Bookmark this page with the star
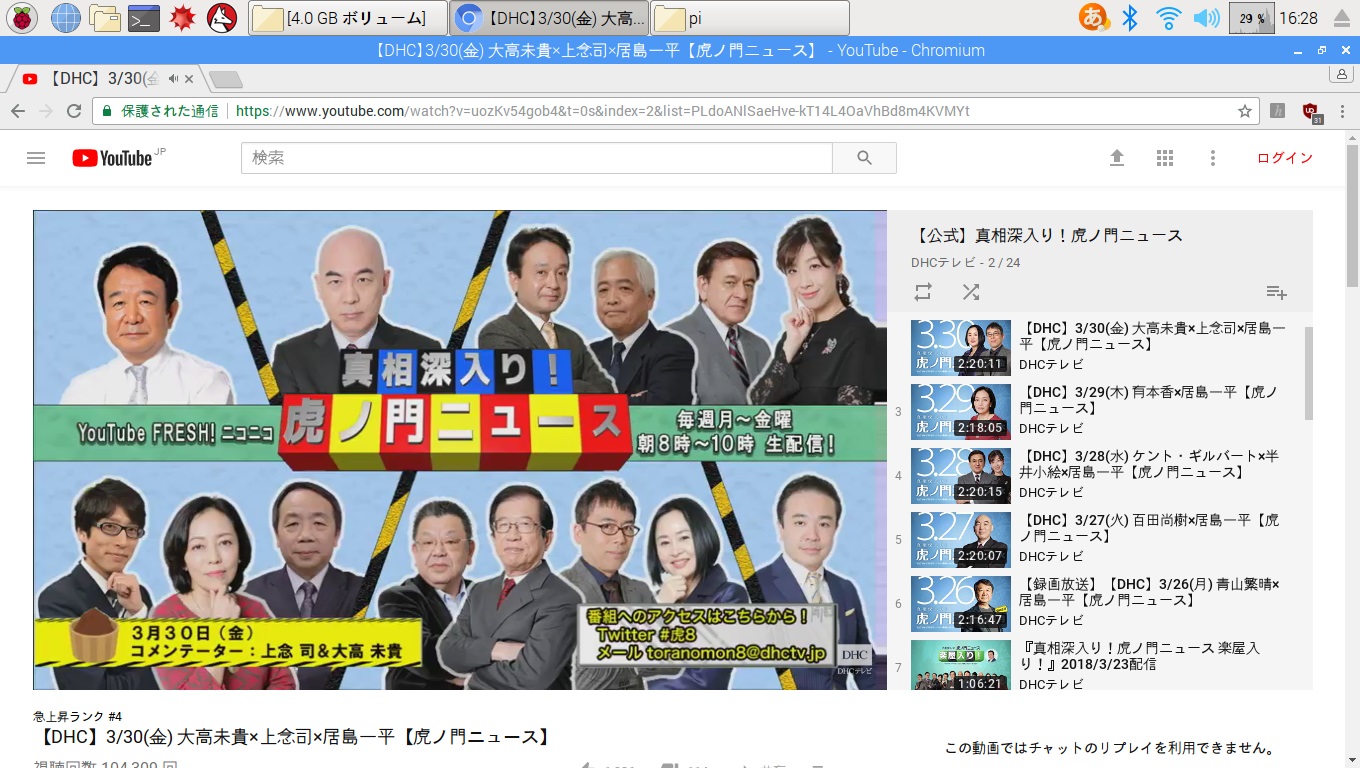This screenshot has height=768, width=1360. click(1244, 111)
